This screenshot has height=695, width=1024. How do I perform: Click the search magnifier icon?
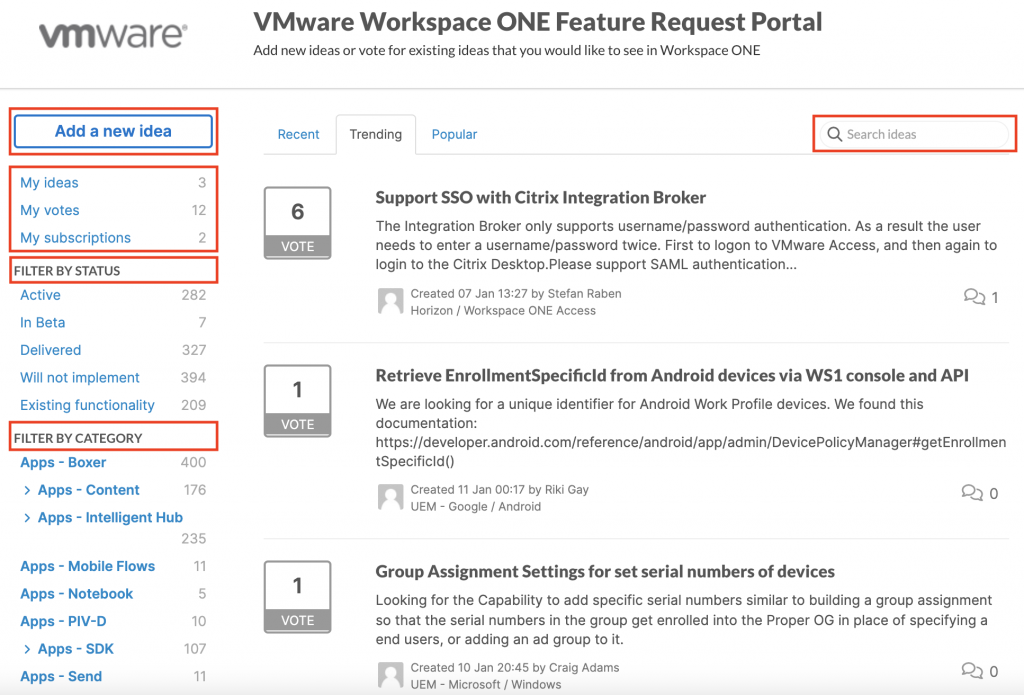tap(833, 134)
